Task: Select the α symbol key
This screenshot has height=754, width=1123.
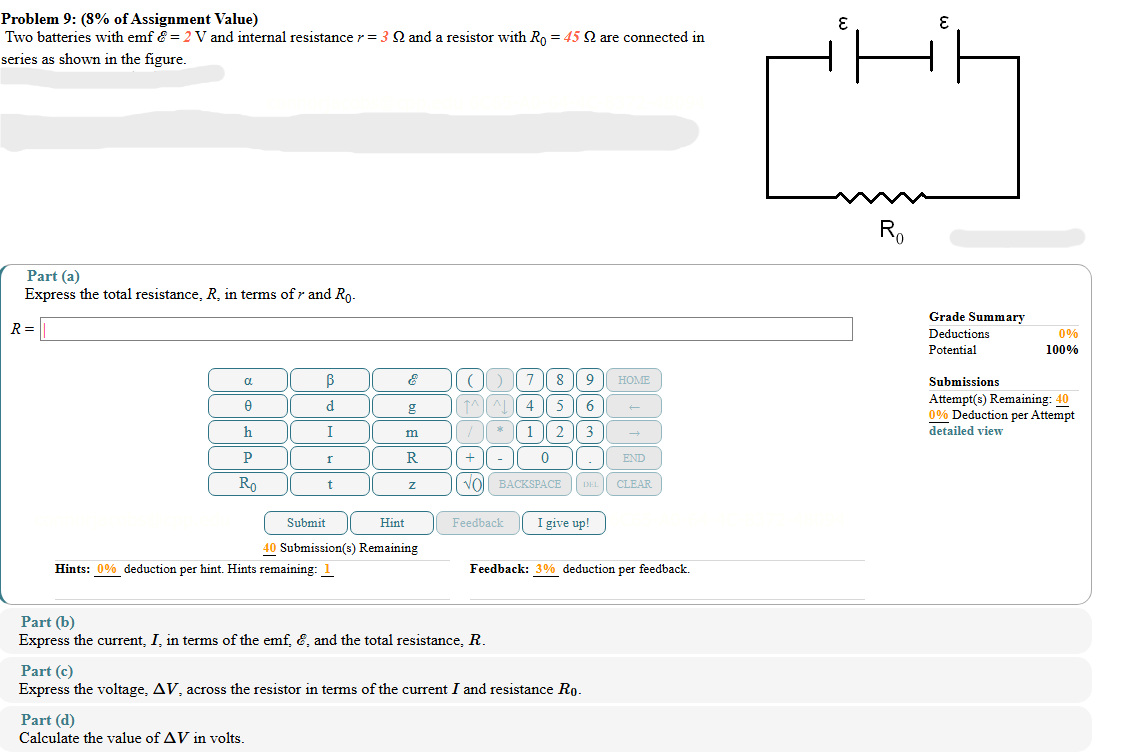Action: 248,380
